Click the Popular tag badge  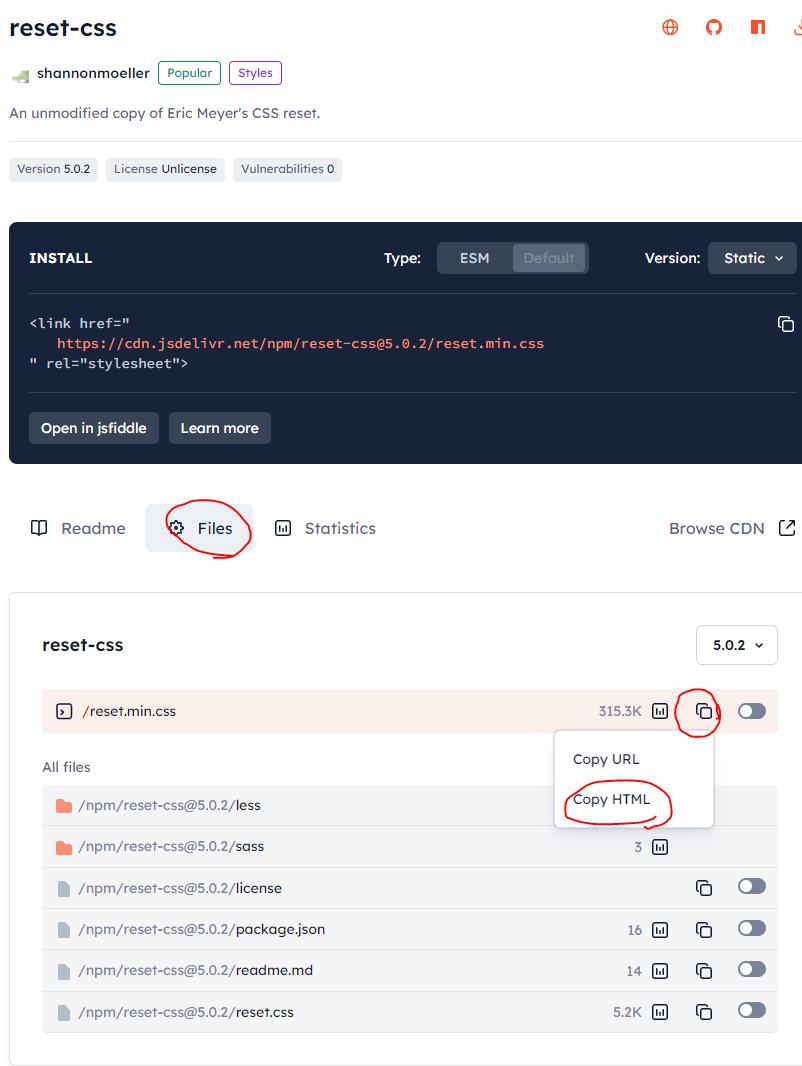190,73
